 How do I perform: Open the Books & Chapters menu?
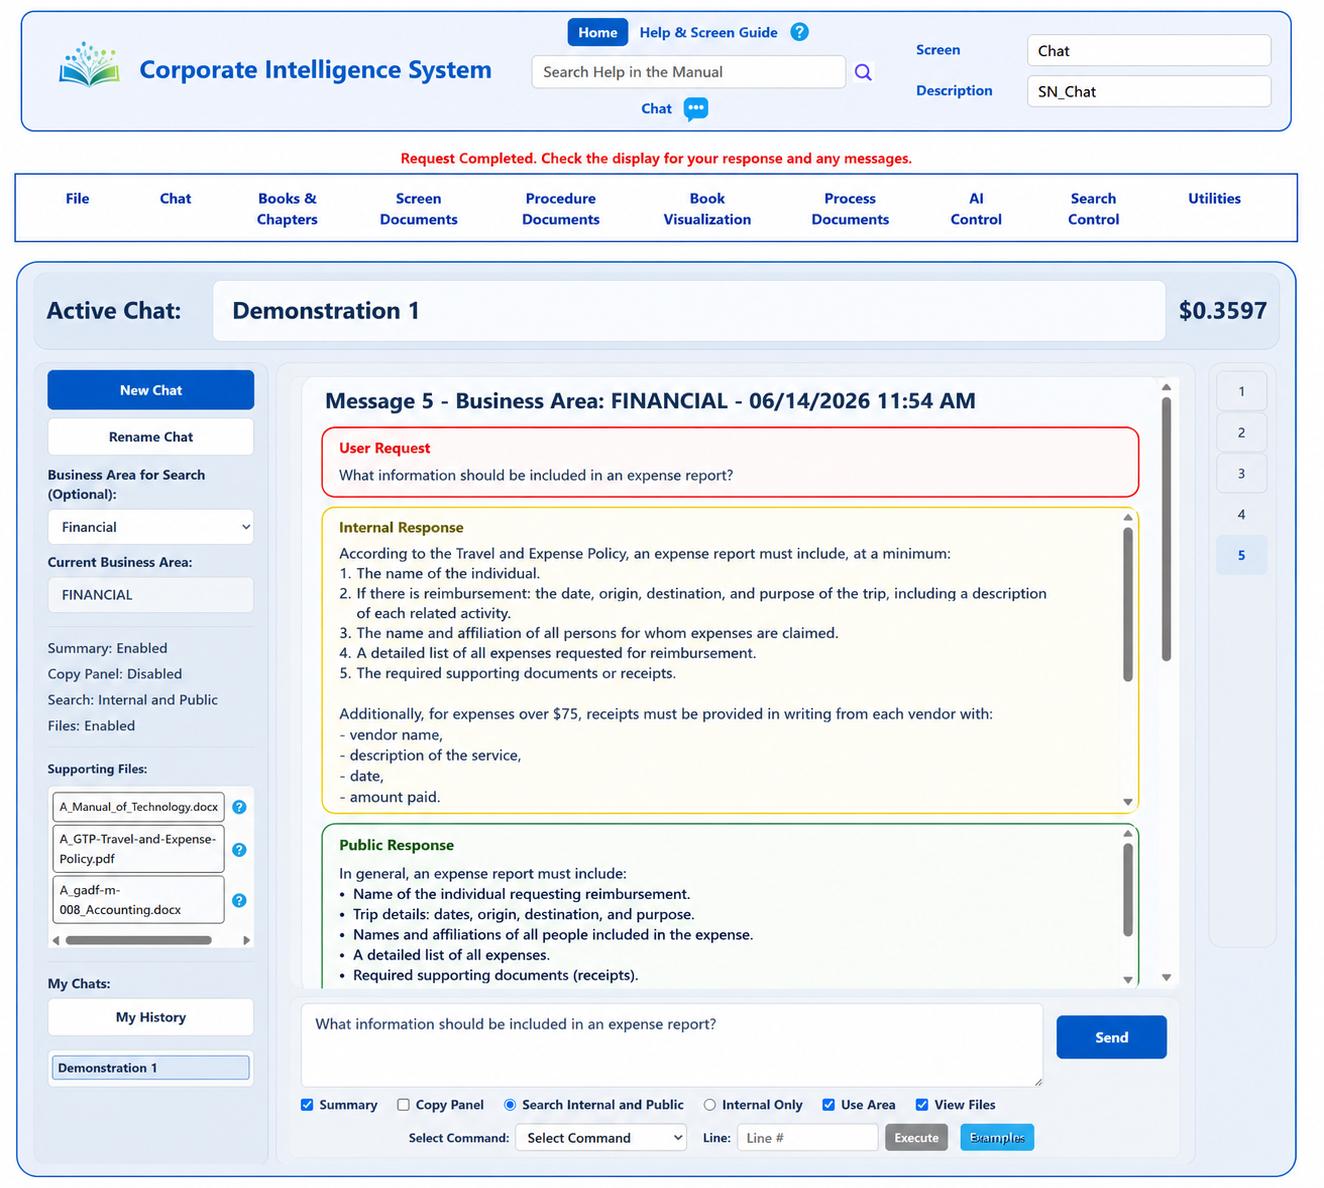coord(287,209)
